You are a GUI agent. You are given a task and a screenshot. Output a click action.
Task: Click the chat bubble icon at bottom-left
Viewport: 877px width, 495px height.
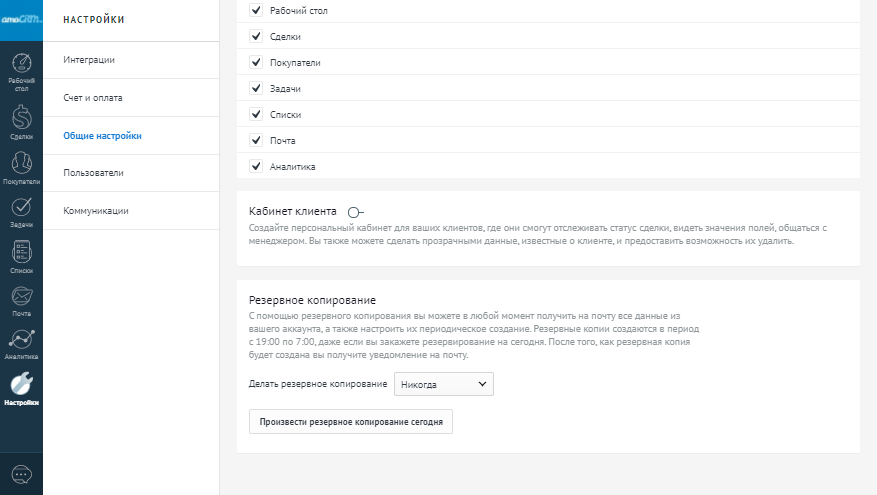point(21,472)
